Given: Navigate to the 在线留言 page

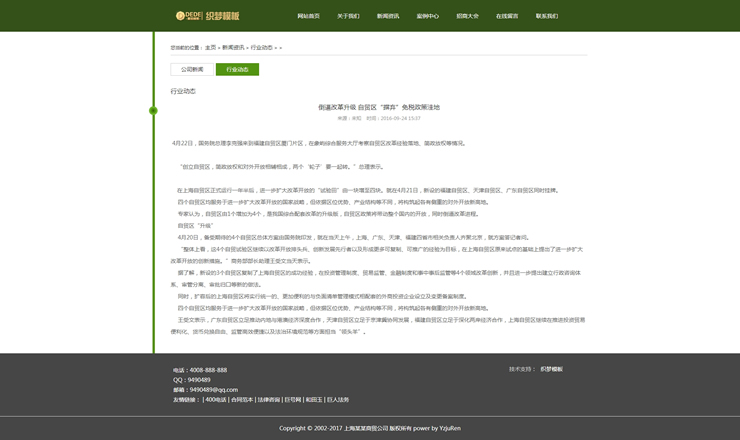Looking at the screenshot, I should 507,16.
